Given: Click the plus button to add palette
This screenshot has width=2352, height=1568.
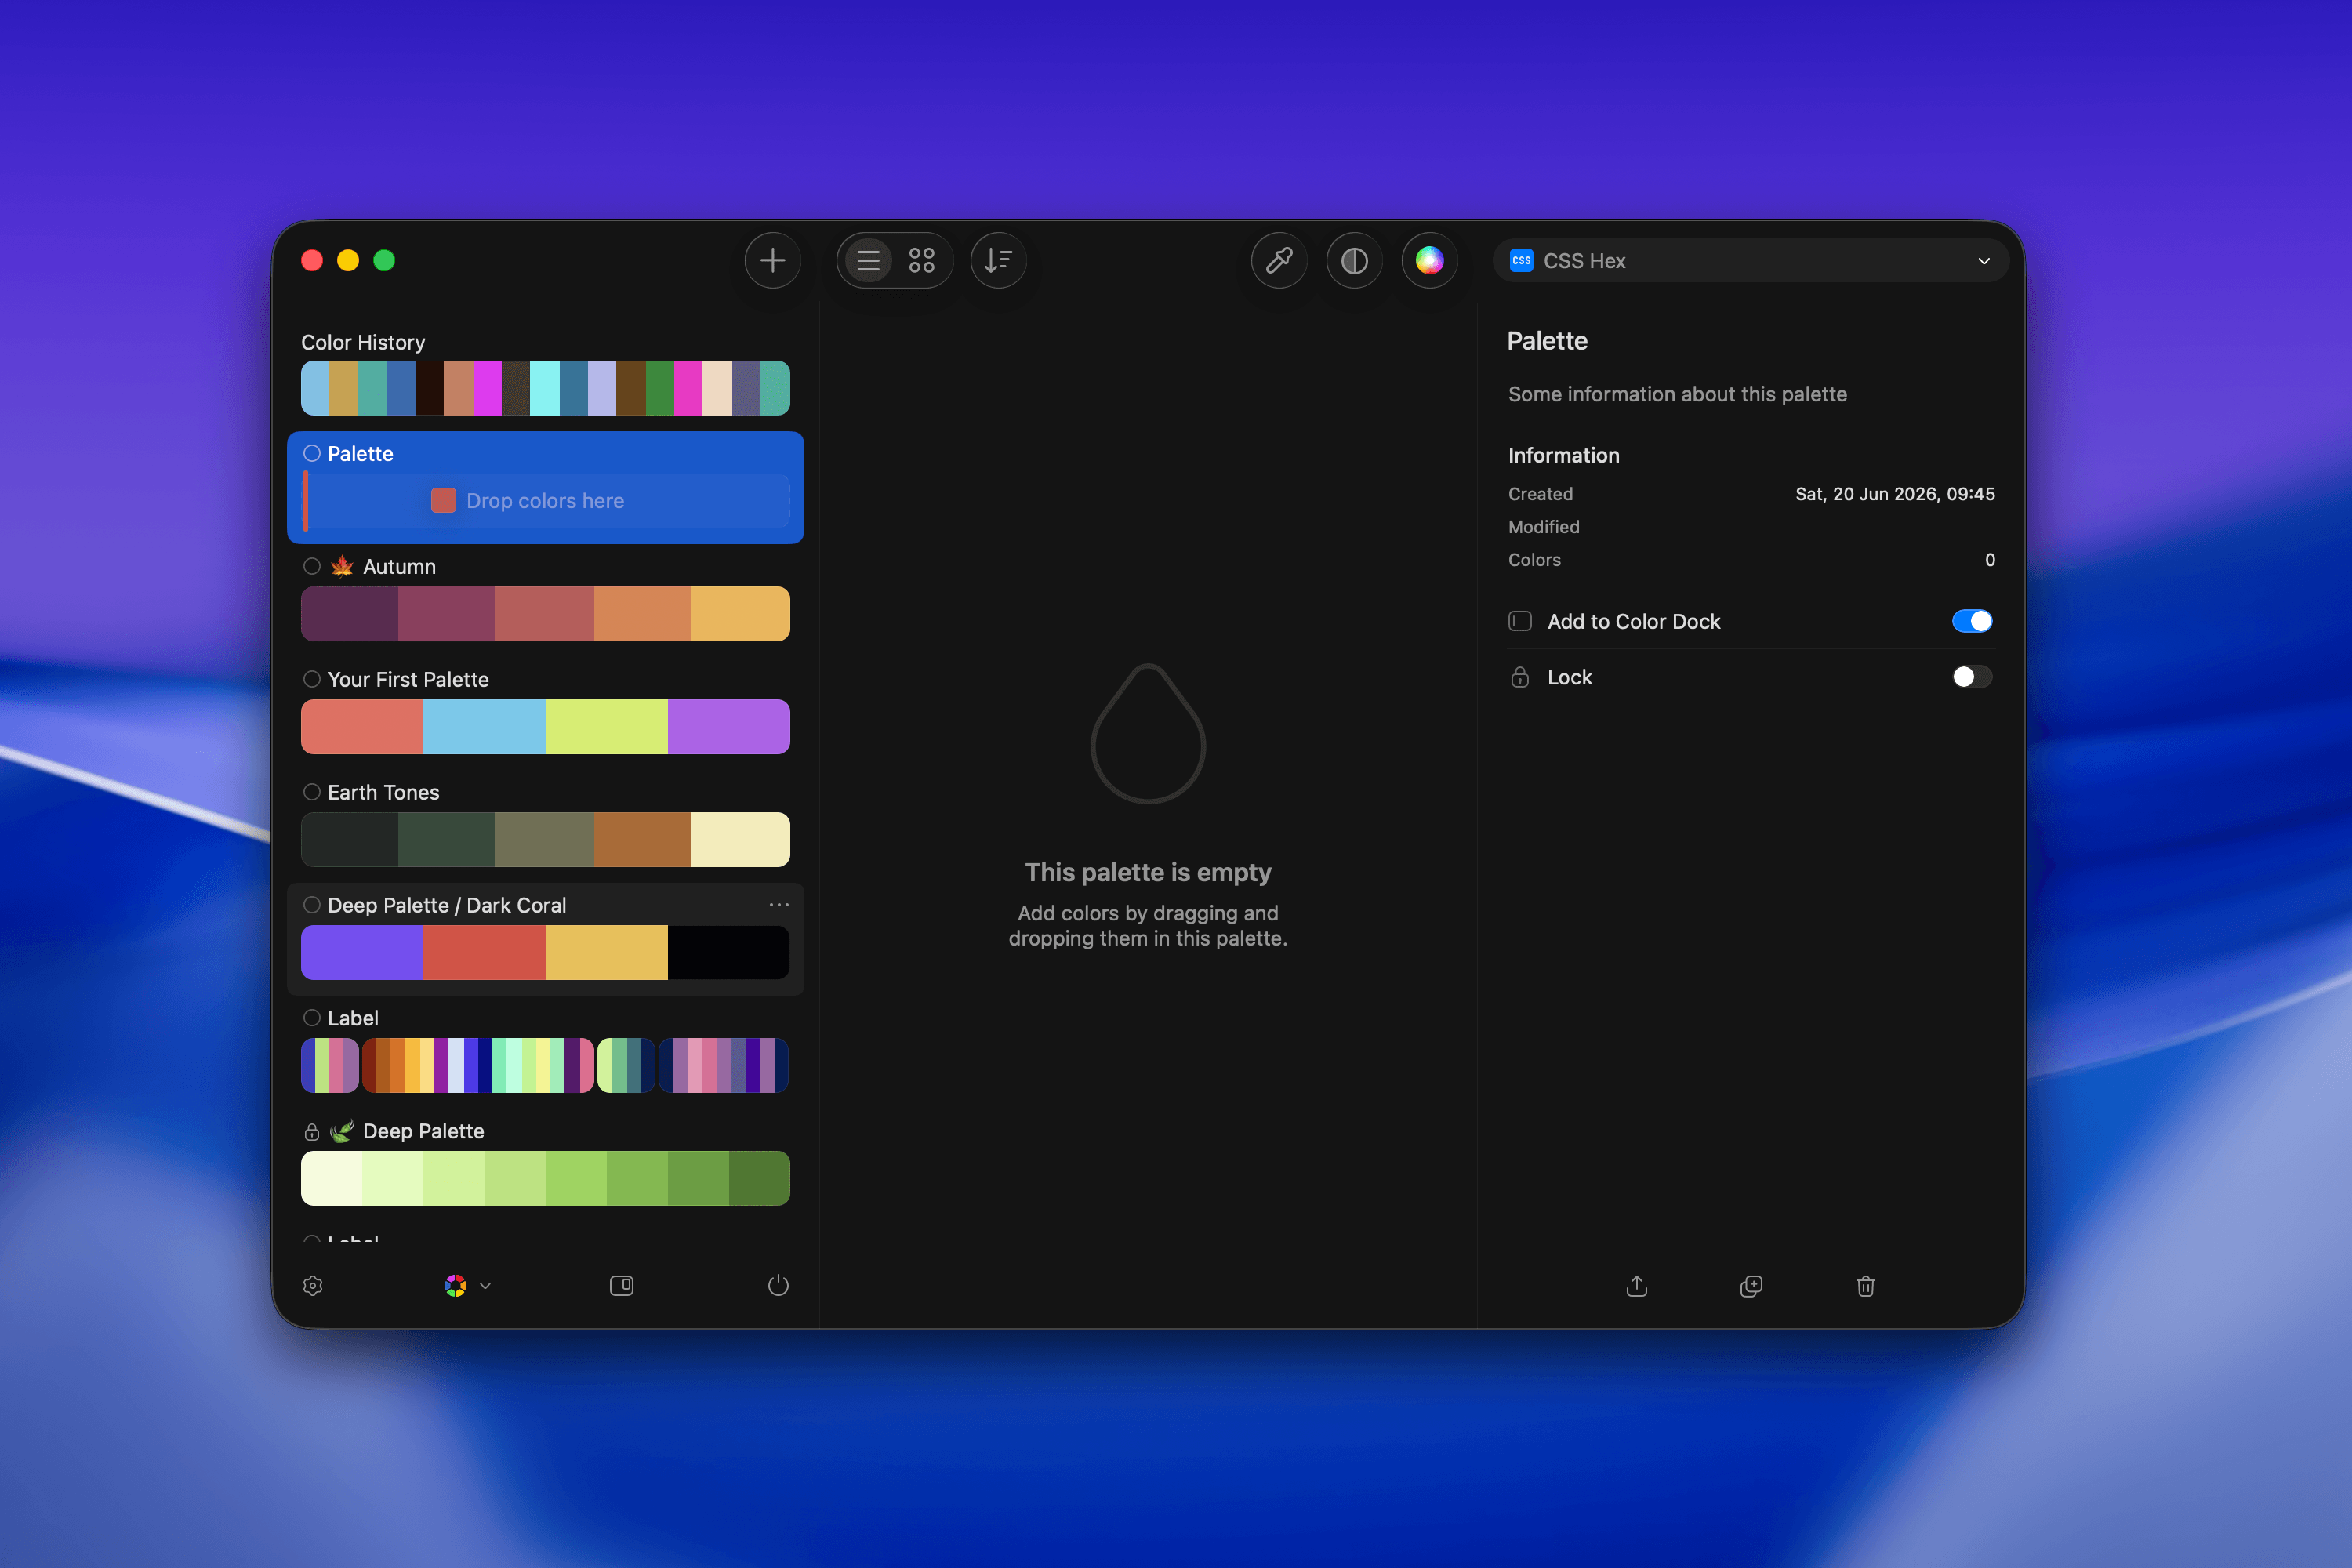Looking at the screenshot, I should pos(772,261).
